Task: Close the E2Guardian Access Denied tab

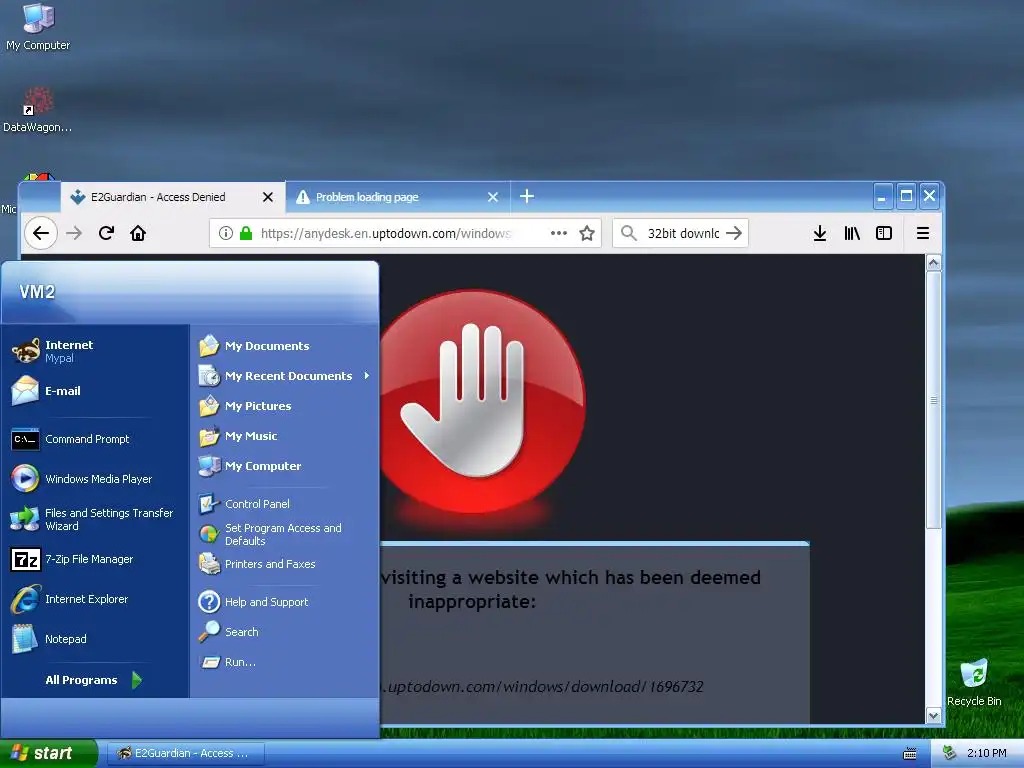Action: (x=268, y=197)
